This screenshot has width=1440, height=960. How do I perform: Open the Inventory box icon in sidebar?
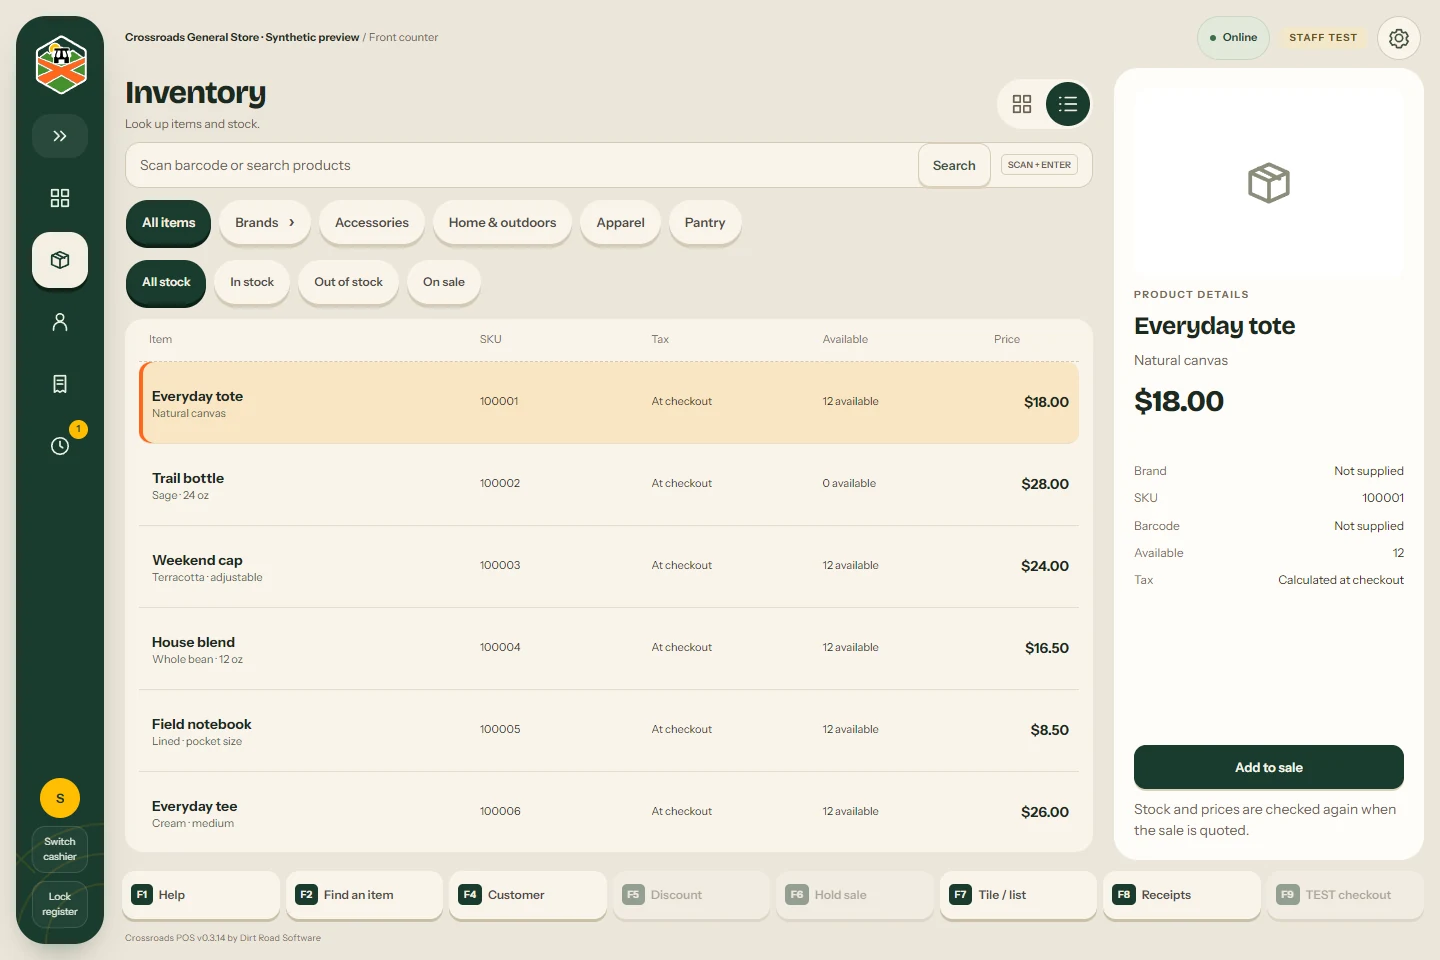point(60,260)
